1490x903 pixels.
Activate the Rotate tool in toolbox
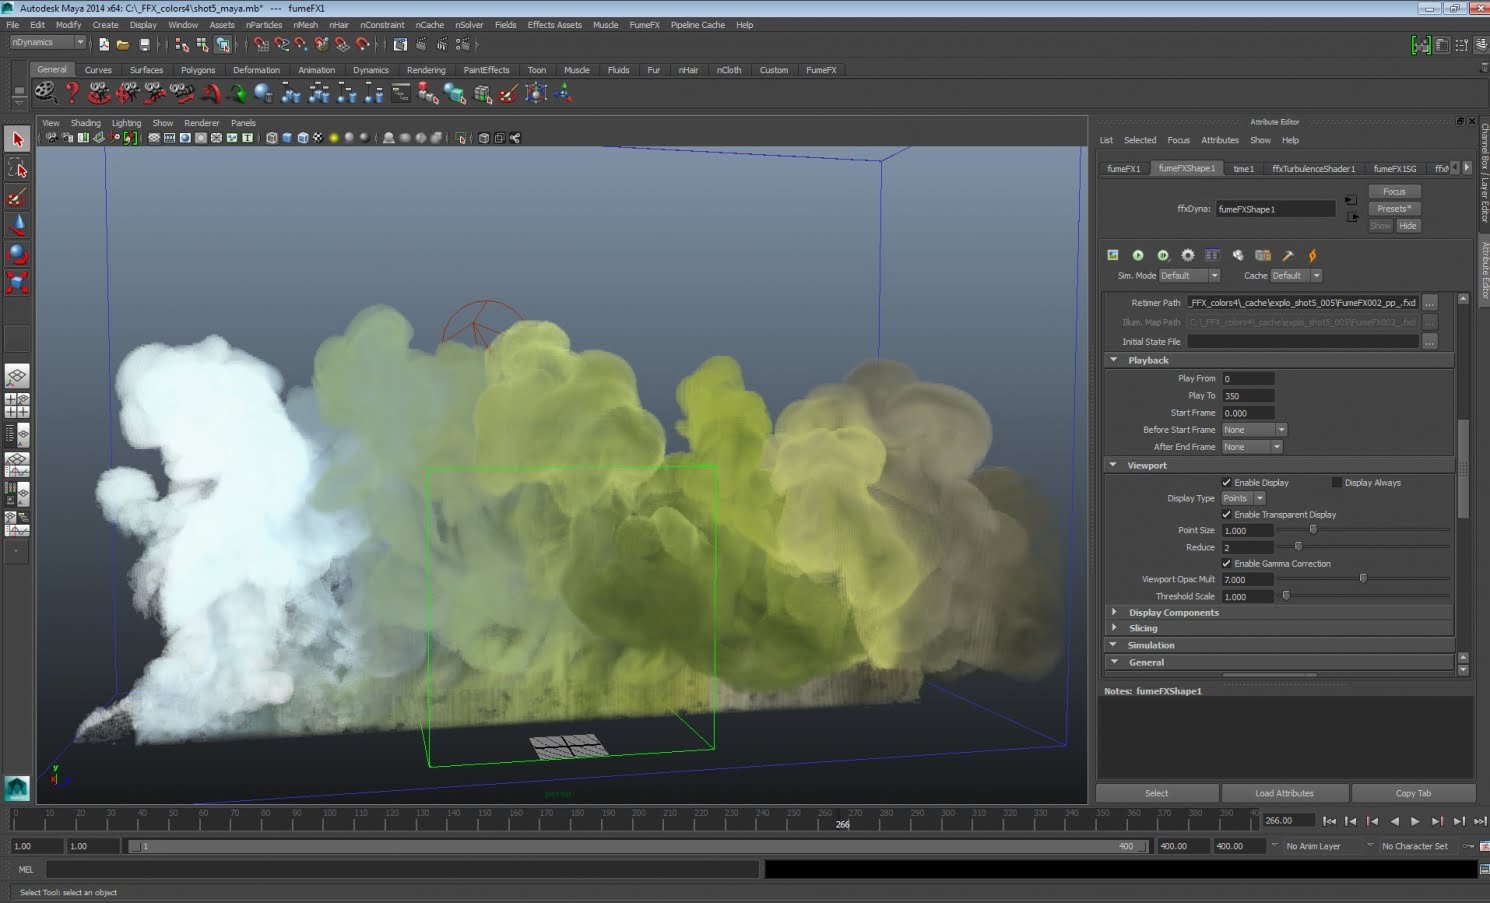17,253
